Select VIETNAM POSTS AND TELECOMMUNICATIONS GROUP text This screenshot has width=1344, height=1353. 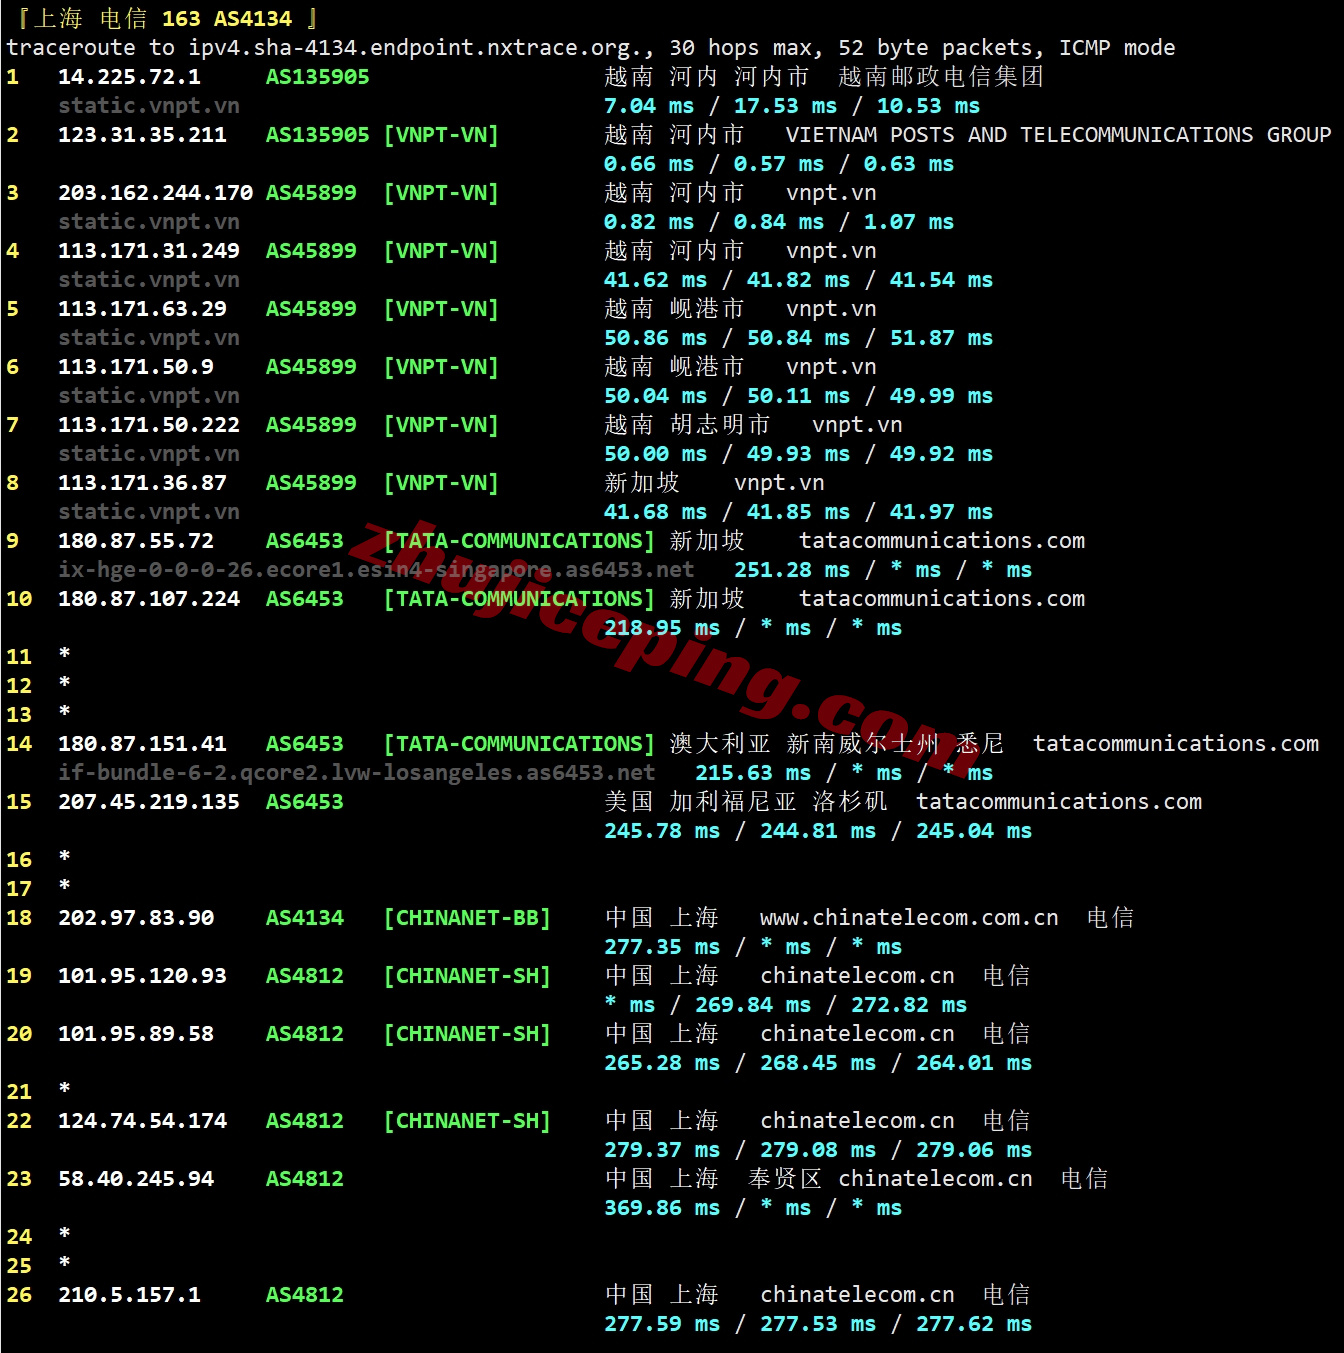point(1059,135)
